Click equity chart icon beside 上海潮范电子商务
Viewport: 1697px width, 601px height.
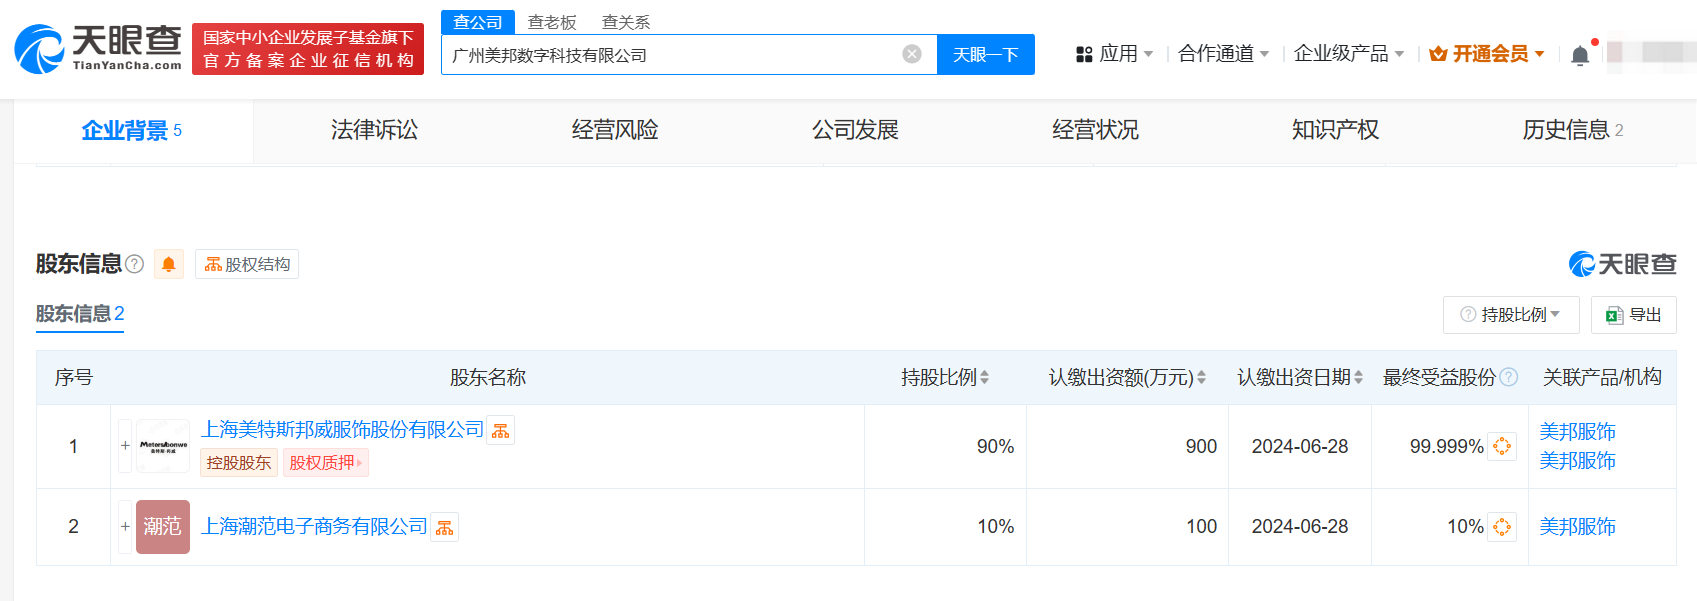pyautogui.click(x=445, y=527)
